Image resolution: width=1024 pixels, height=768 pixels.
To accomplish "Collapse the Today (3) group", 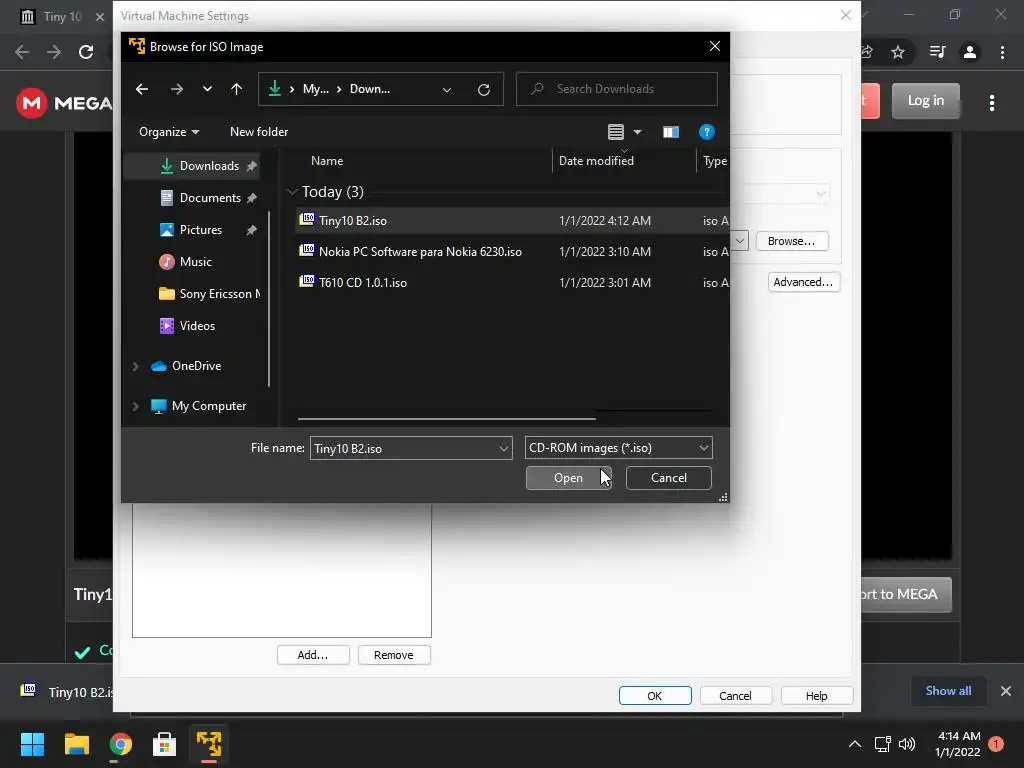I will pyautogui.click(x=293, y=192).
